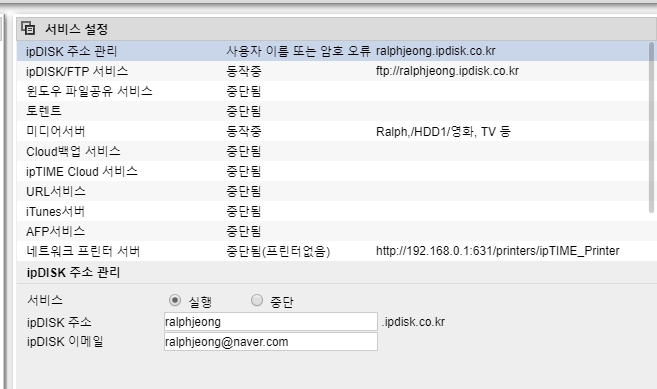Image resolution: width=657 pixels, height=389 pixels.
Task: Click the 서비스 설정 panel icon
Action: click(x=28, y=29)
